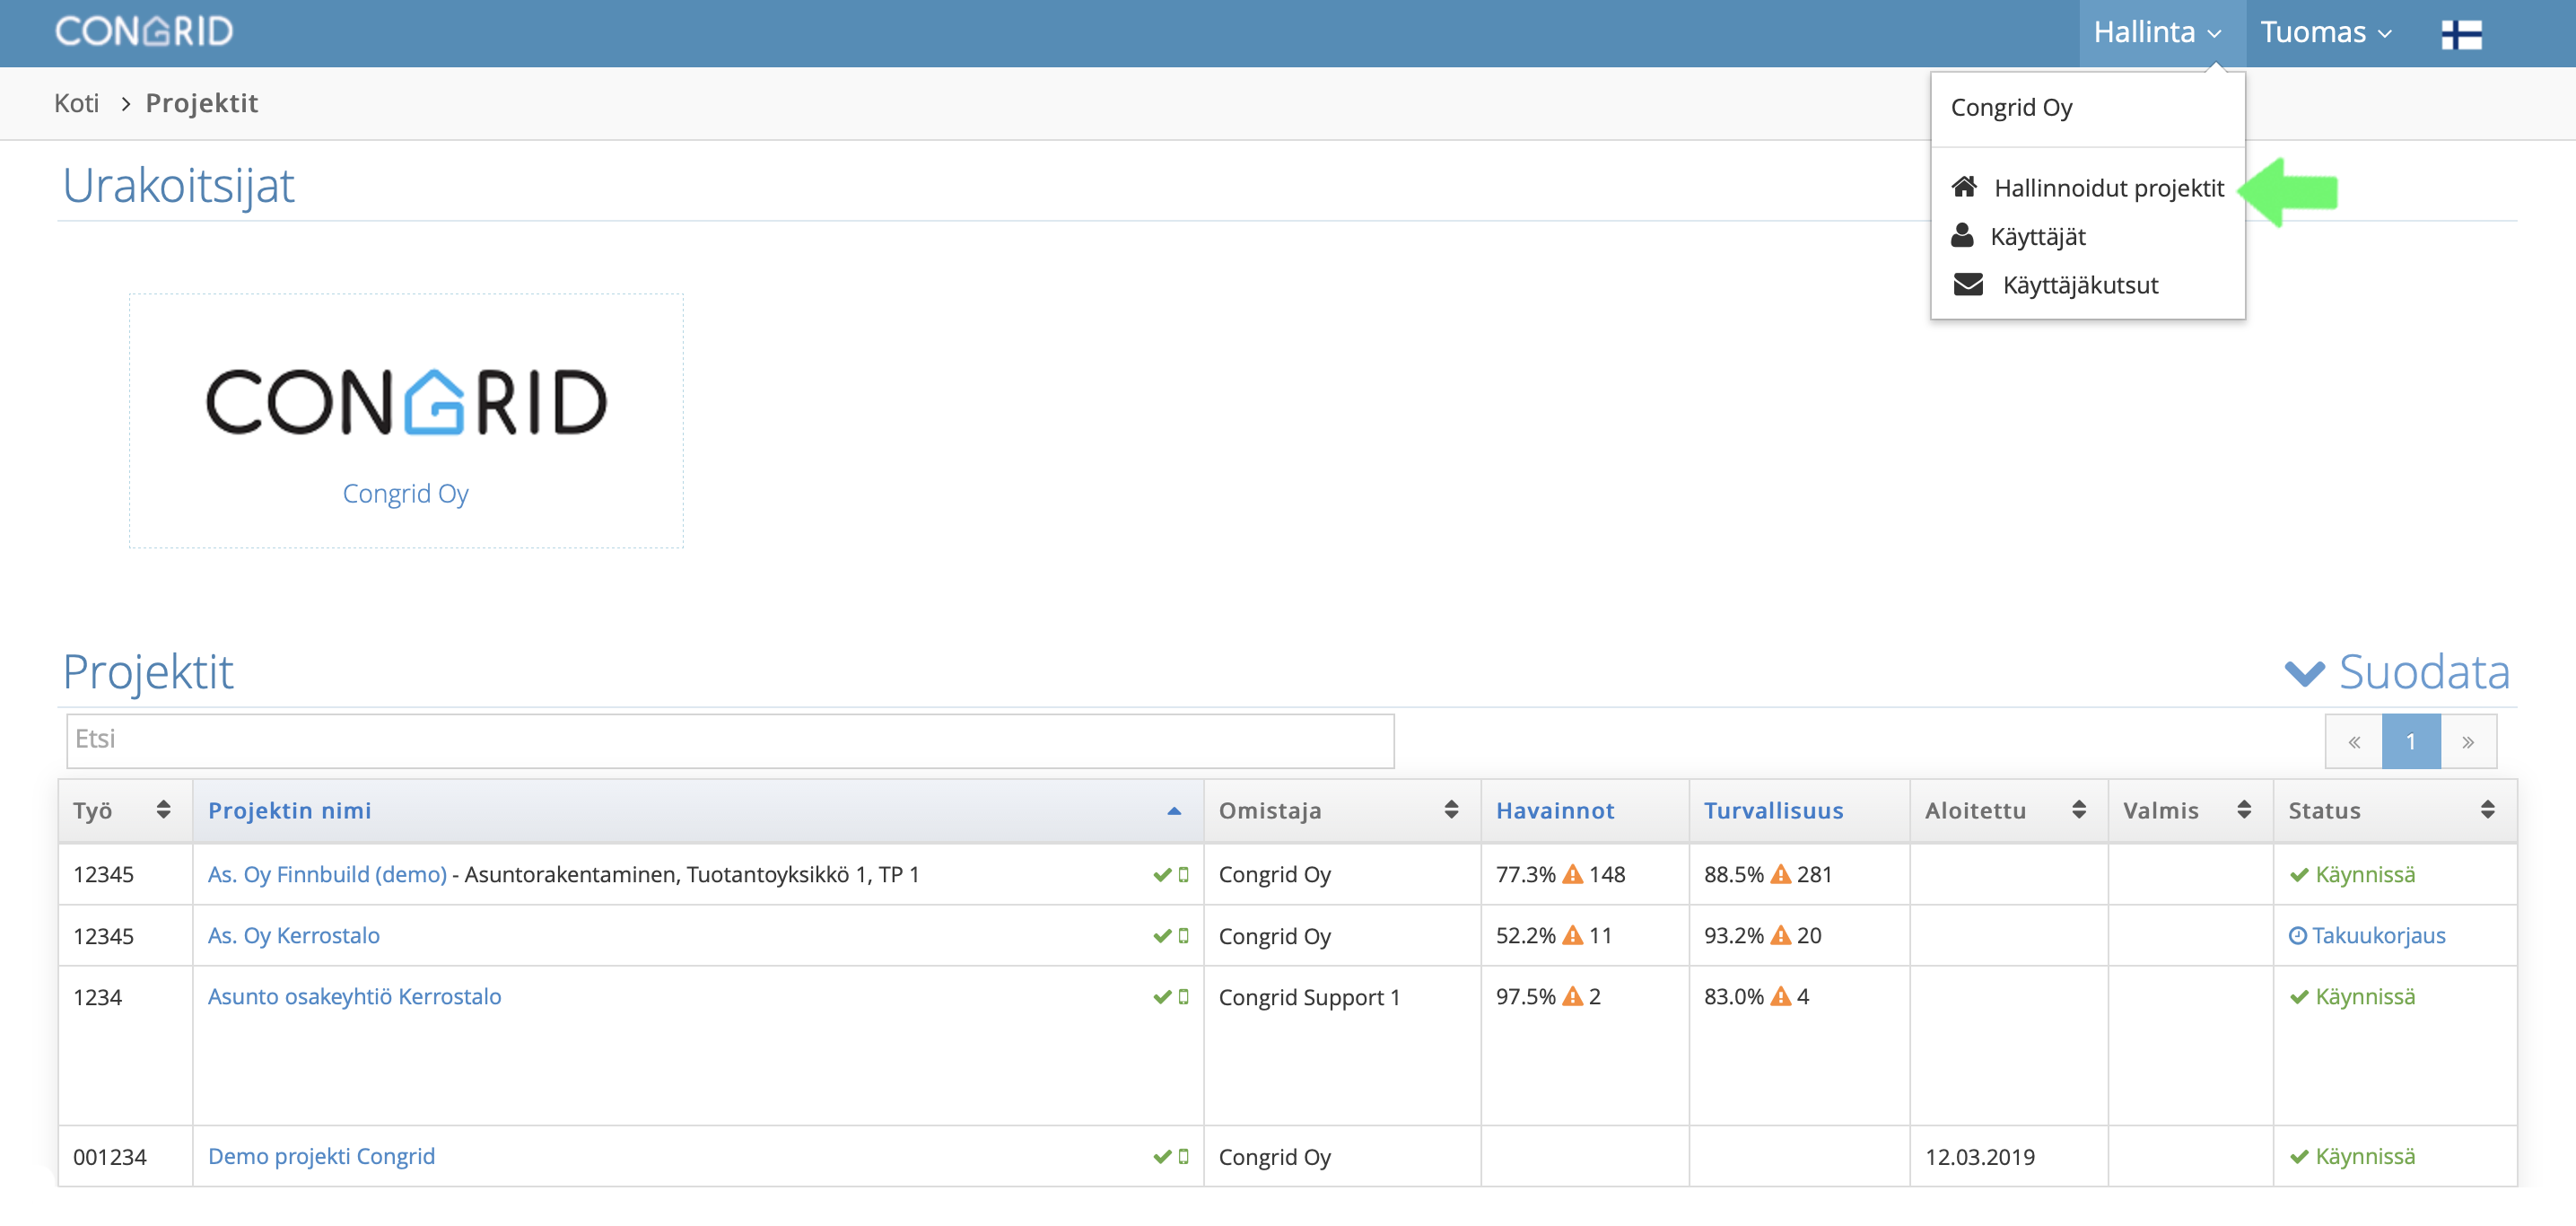Click the Etsi search field
The image size is (2576, 1226).
[x=730, y=740]
